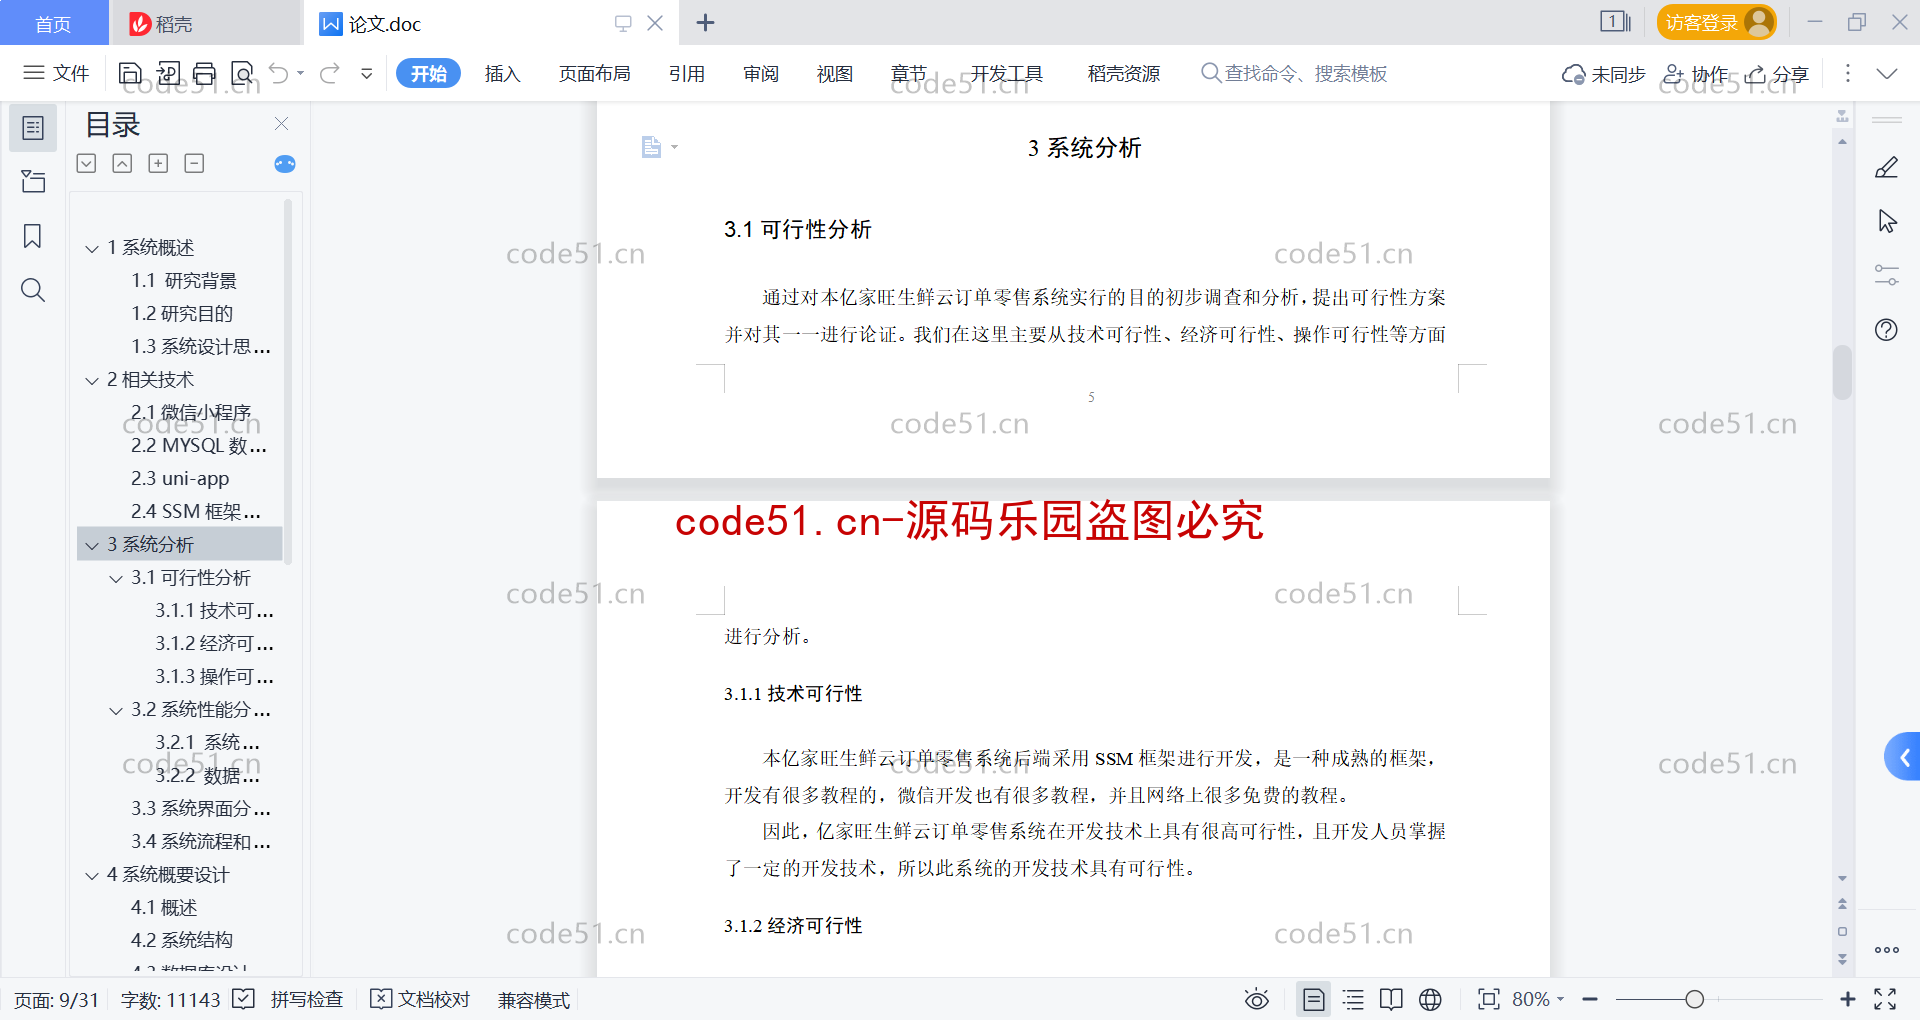
Task: Open the find and replace sidebar icon
Action: tap(33, 290)
